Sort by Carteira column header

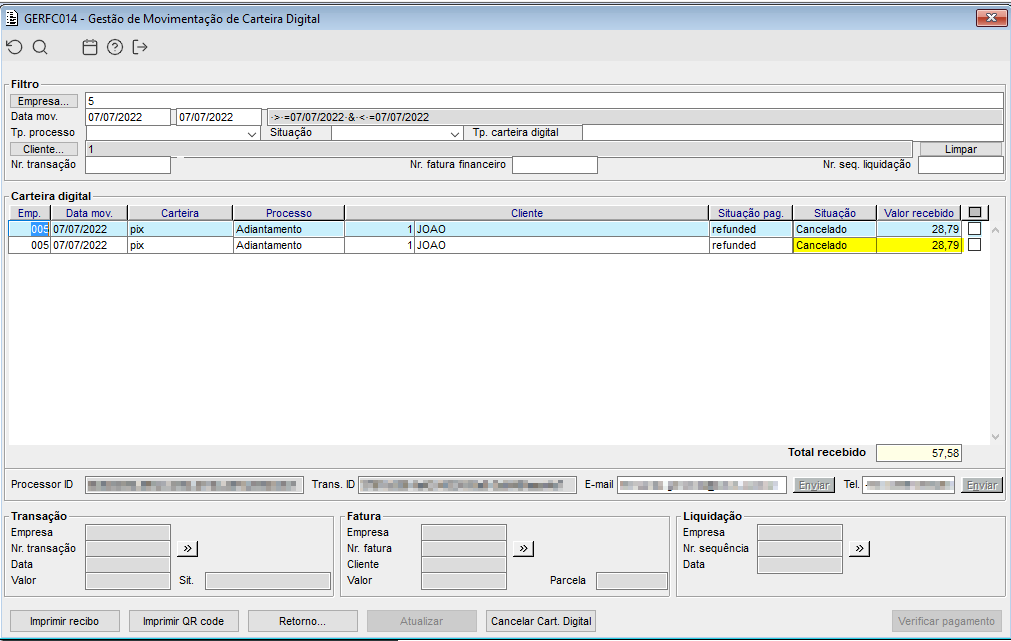click(x=180, y=213)
